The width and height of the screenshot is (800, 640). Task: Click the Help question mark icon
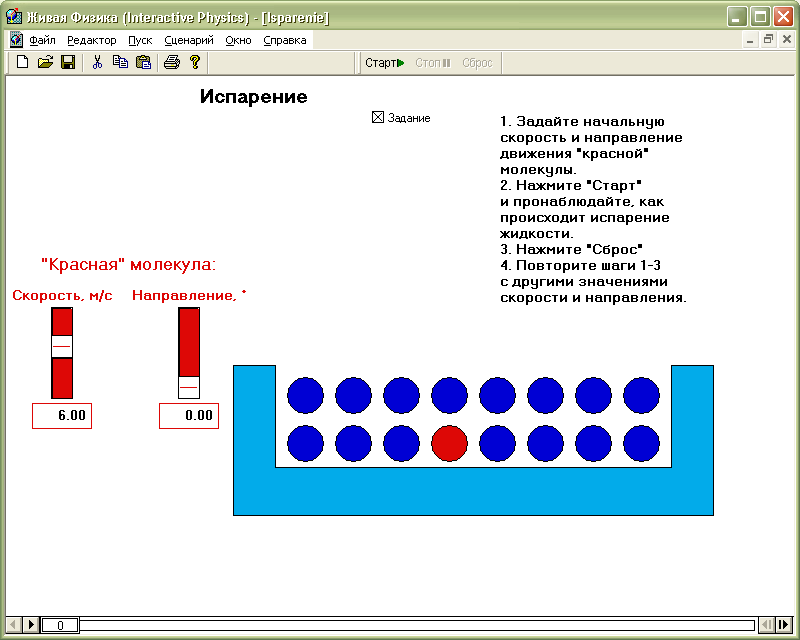point(194,62)
